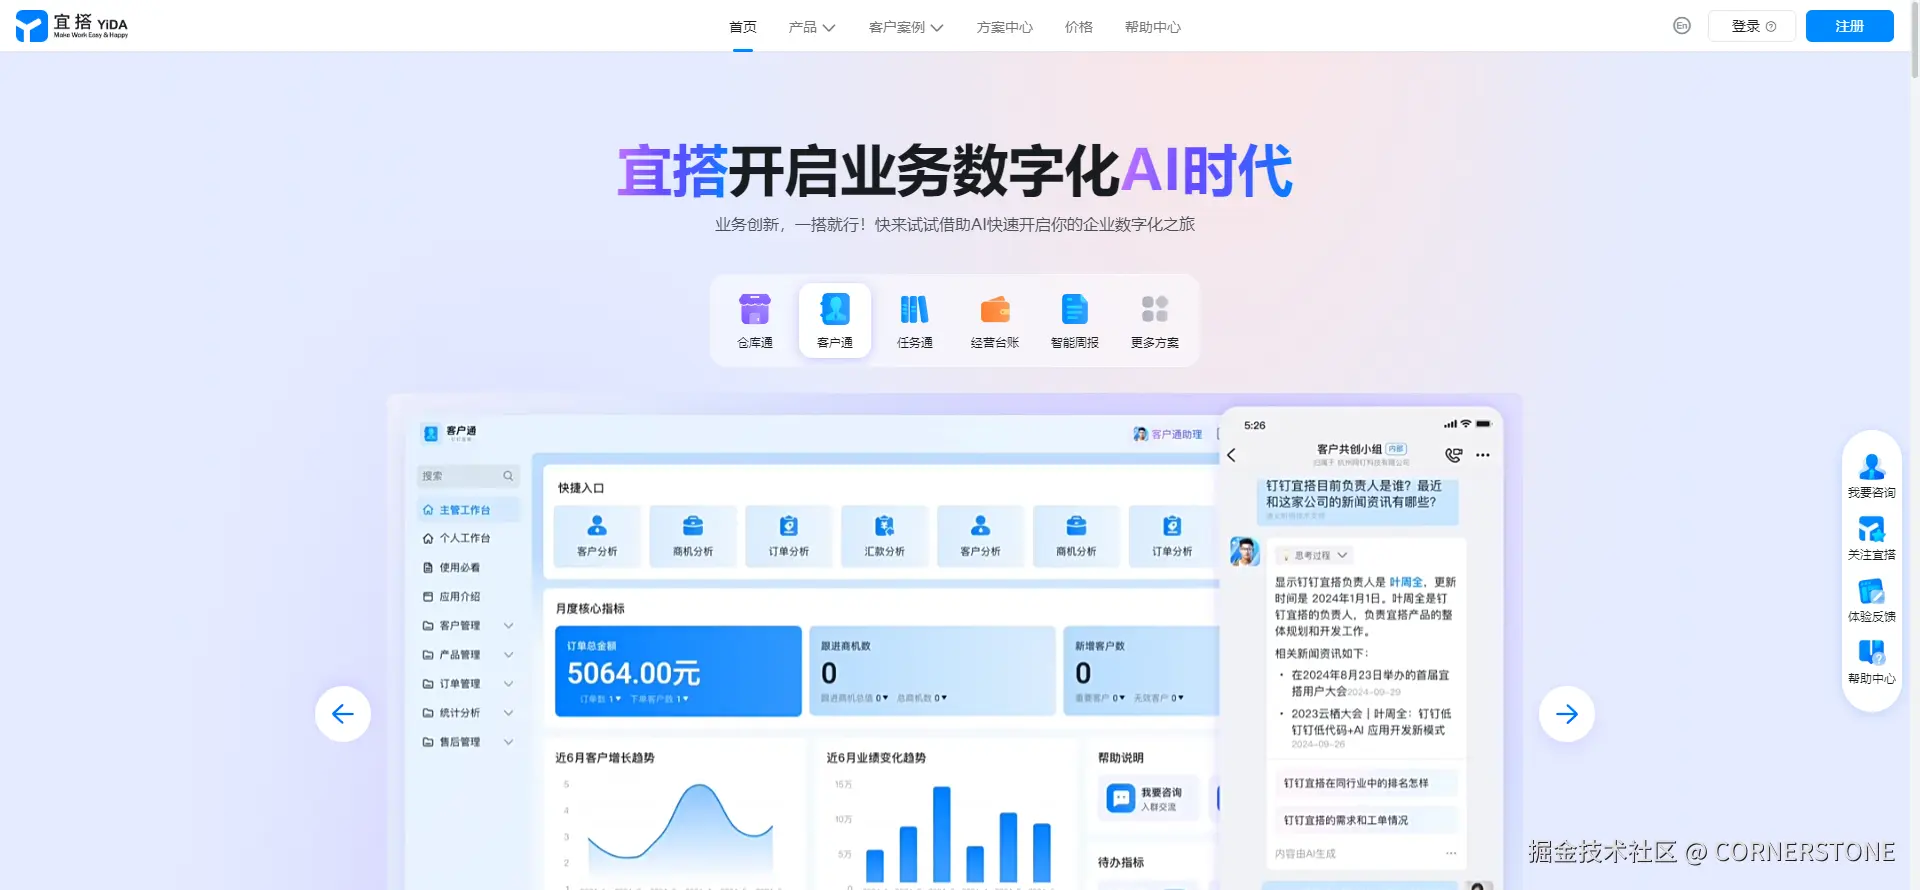
Task: Open 体验反馈 in floating sidebar
Action: pyautogui.click(x=1872, y=600)
